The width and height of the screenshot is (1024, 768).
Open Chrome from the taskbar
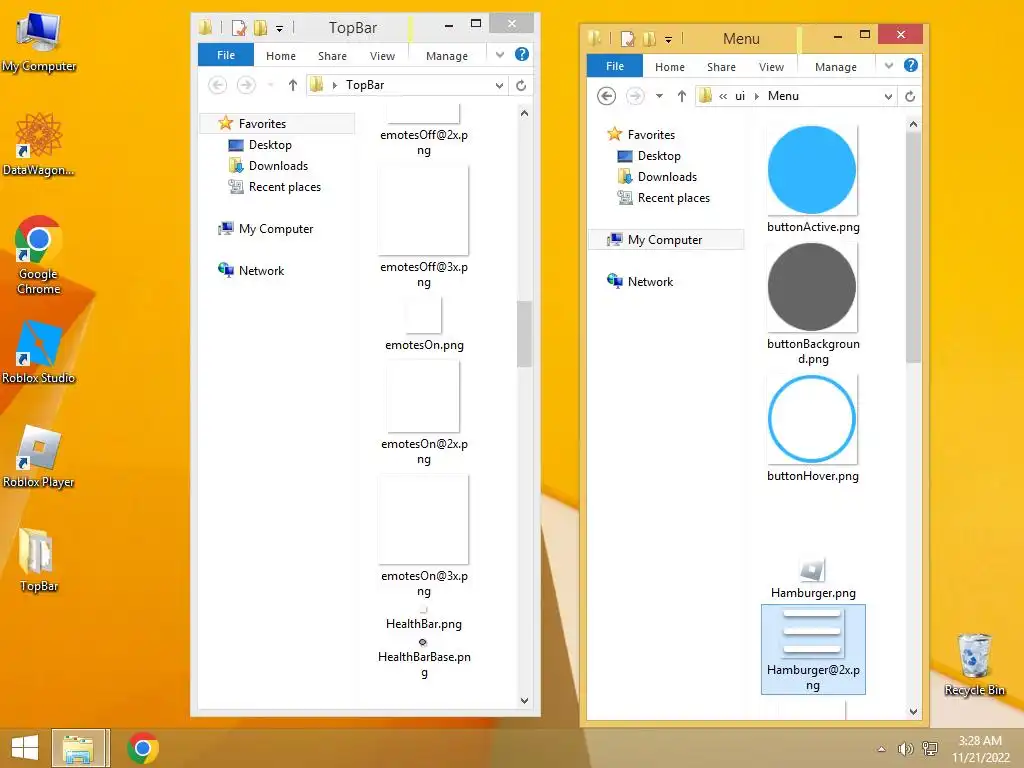click(x=143, y=748)
